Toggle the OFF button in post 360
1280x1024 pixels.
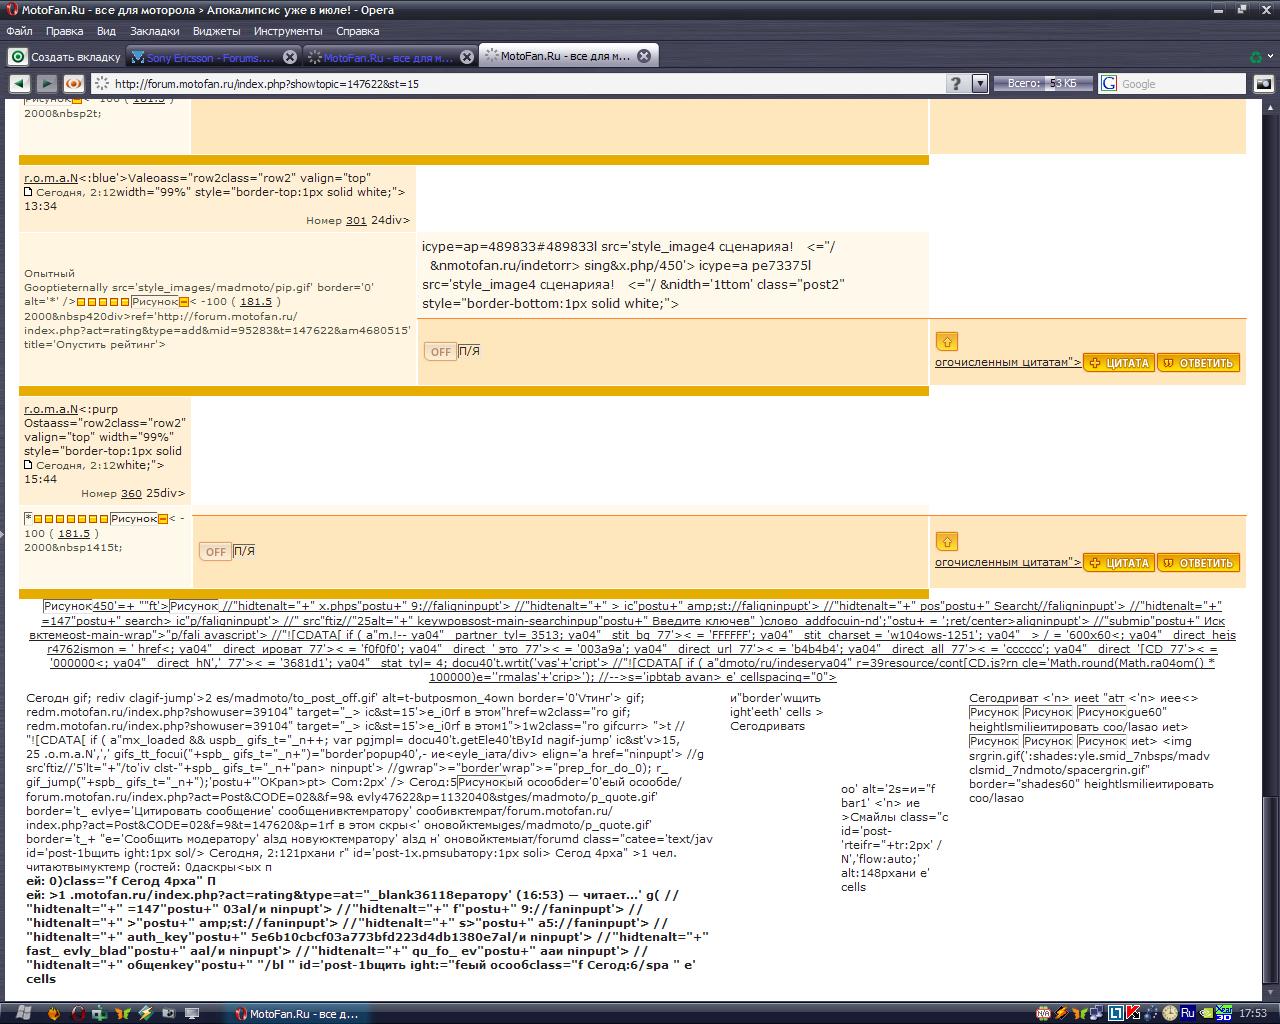[215, 551]
